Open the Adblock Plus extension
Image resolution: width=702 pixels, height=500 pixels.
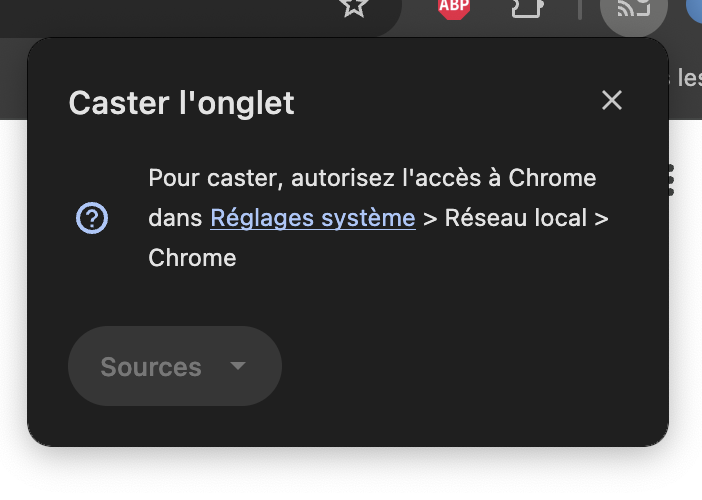tap(454, 8)
